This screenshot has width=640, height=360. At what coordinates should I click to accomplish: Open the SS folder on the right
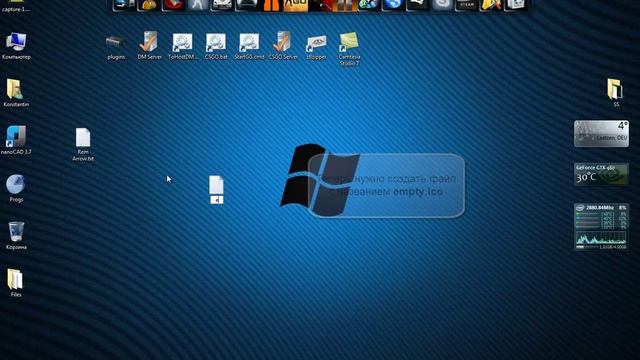click(x=616, y=92)
